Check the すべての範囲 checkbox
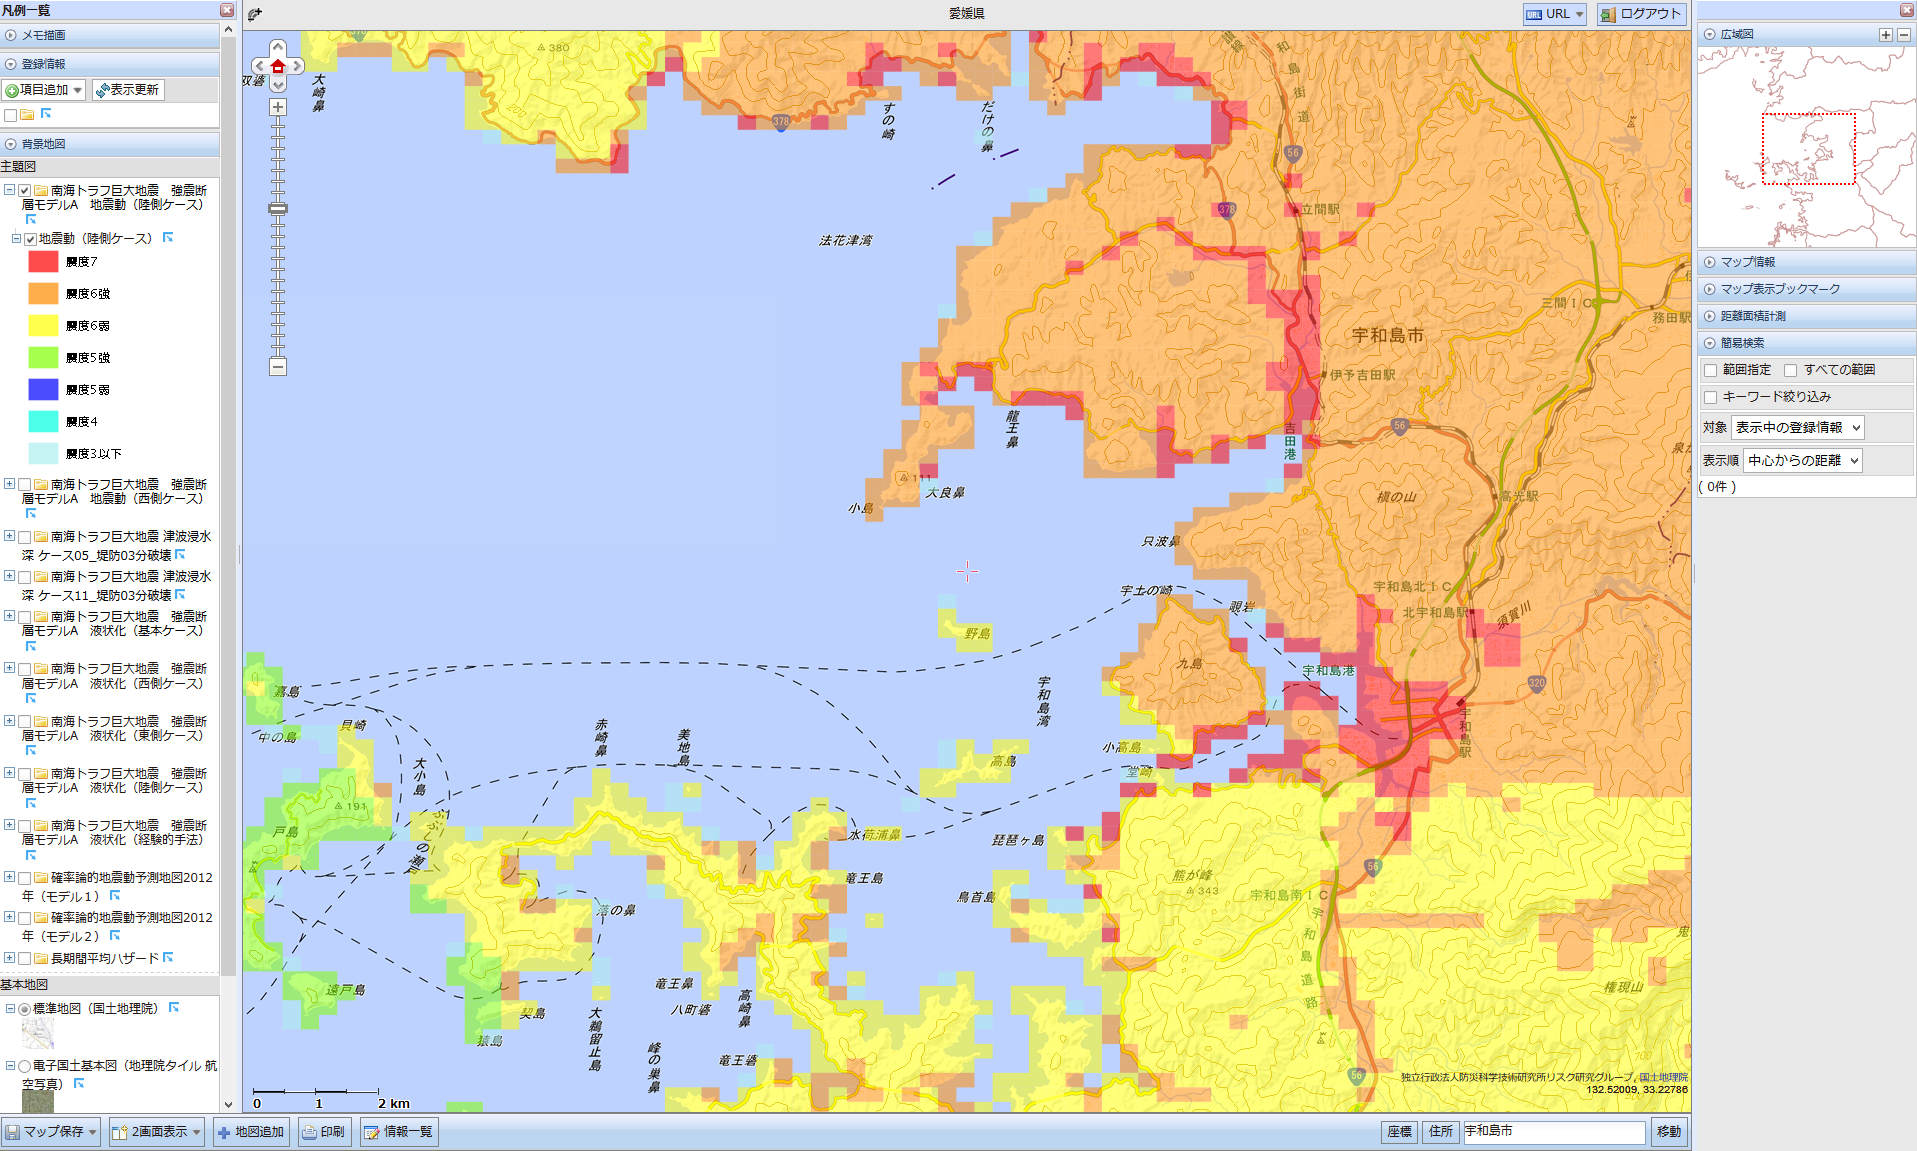The height and width of the screenshot is (1151, 1917). tap(1790, 370)
